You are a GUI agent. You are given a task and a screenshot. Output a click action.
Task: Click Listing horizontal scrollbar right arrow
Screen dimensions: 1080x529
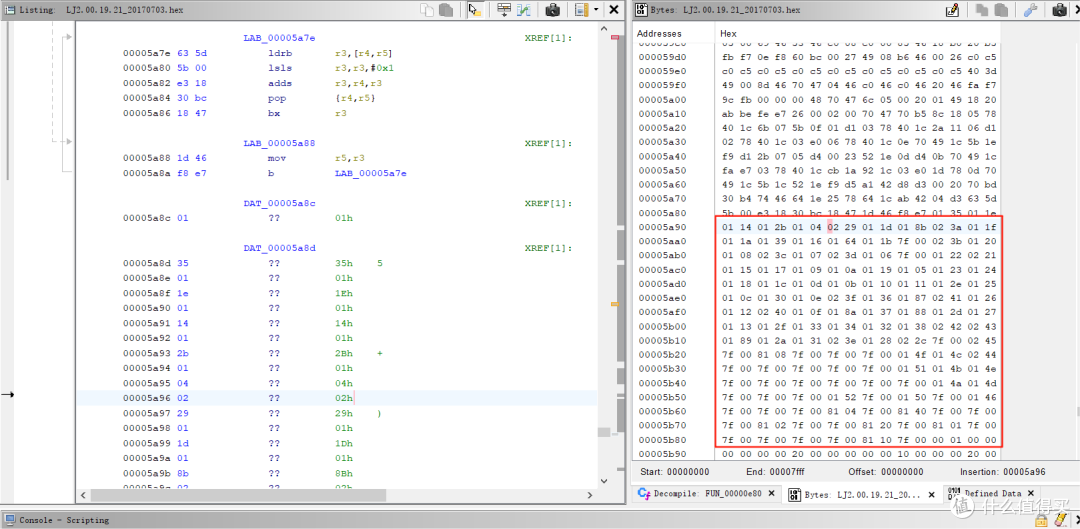[590, 495]
